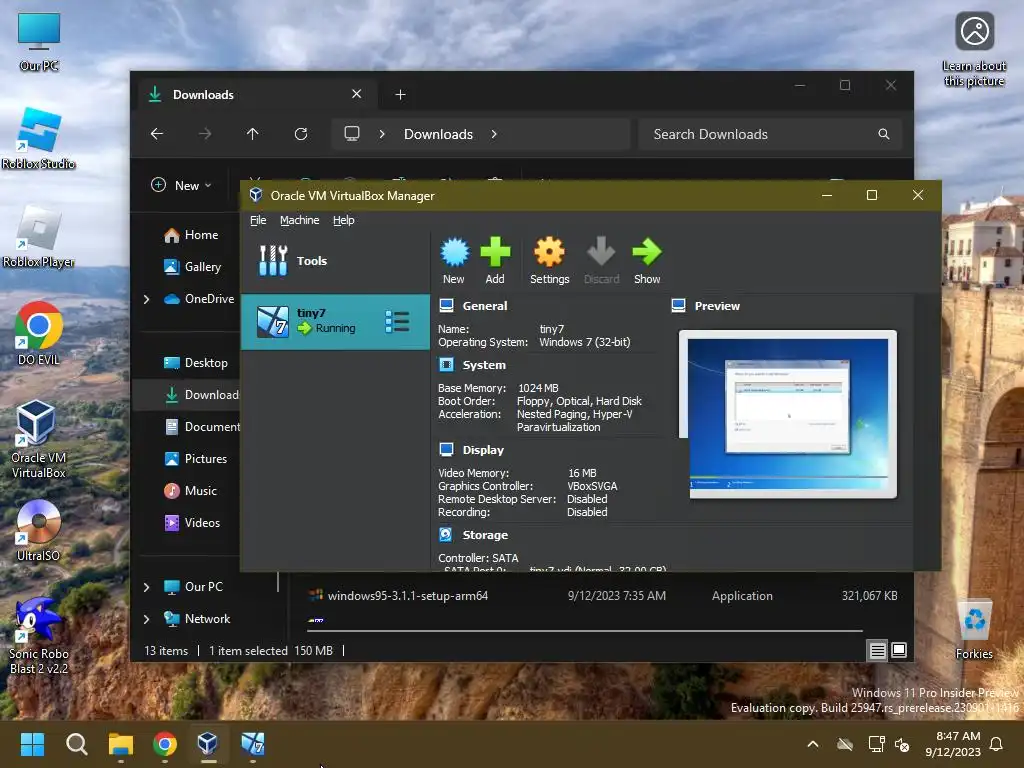
Task: Open Roblox Player desktop shortcut
Action: [39, 236]
